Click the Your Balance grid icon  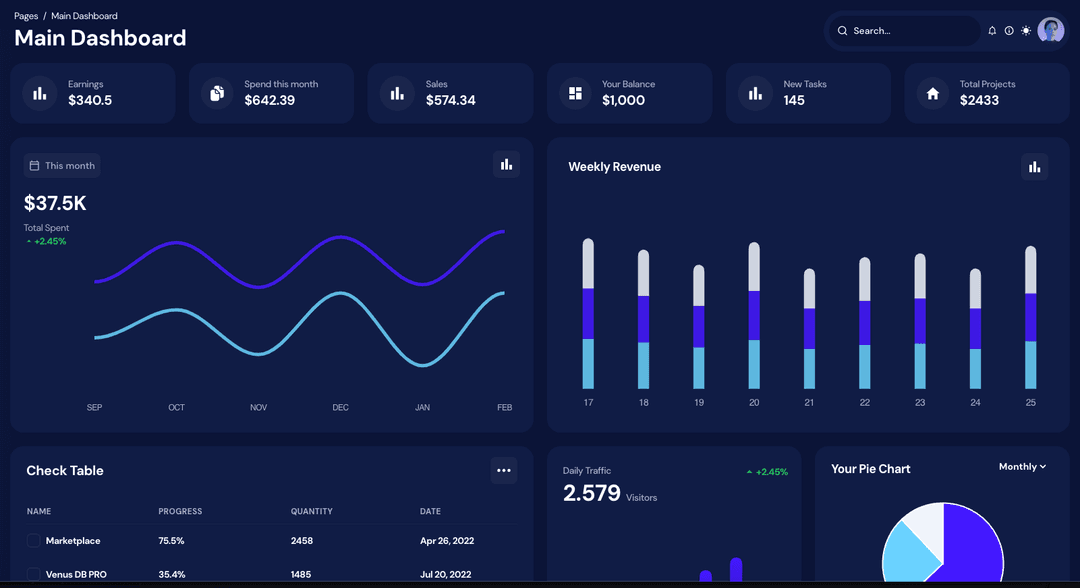[x=575, y=93]
